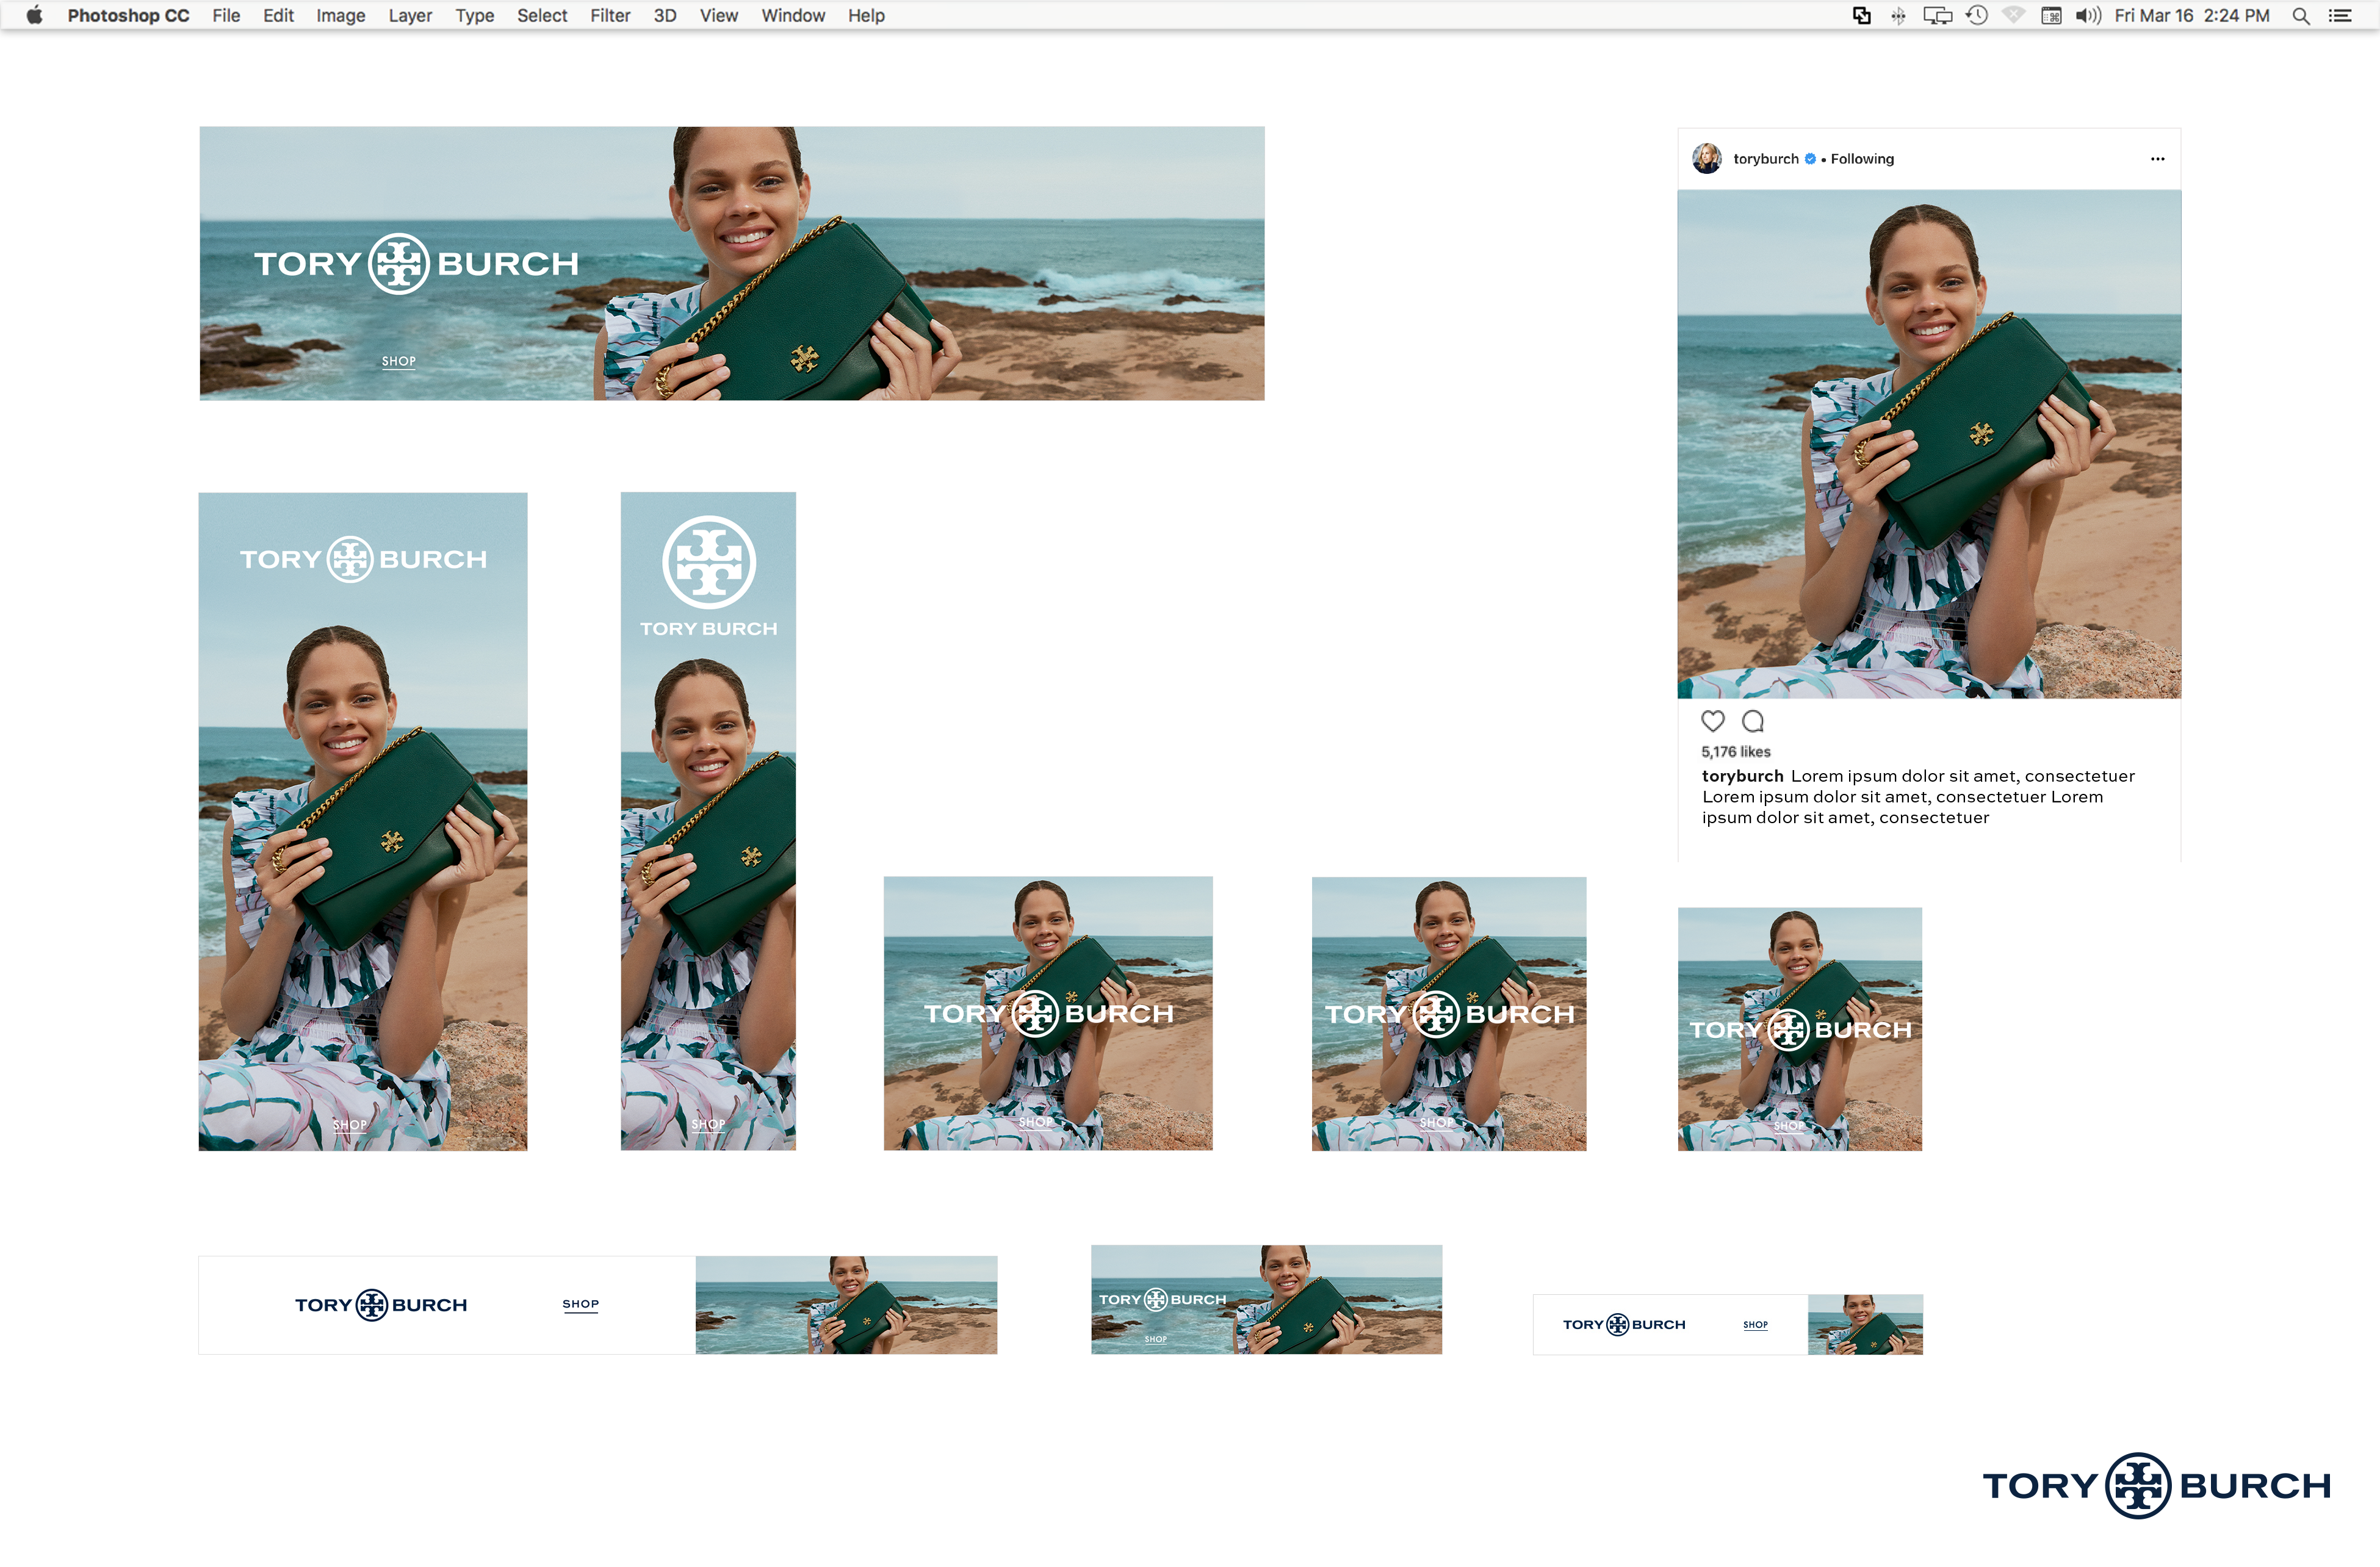Viewport: 2380px width, 1567px height.
Task: Click the 5,176 likes text
Action: pyautogui.click(x=1736, y=752)
